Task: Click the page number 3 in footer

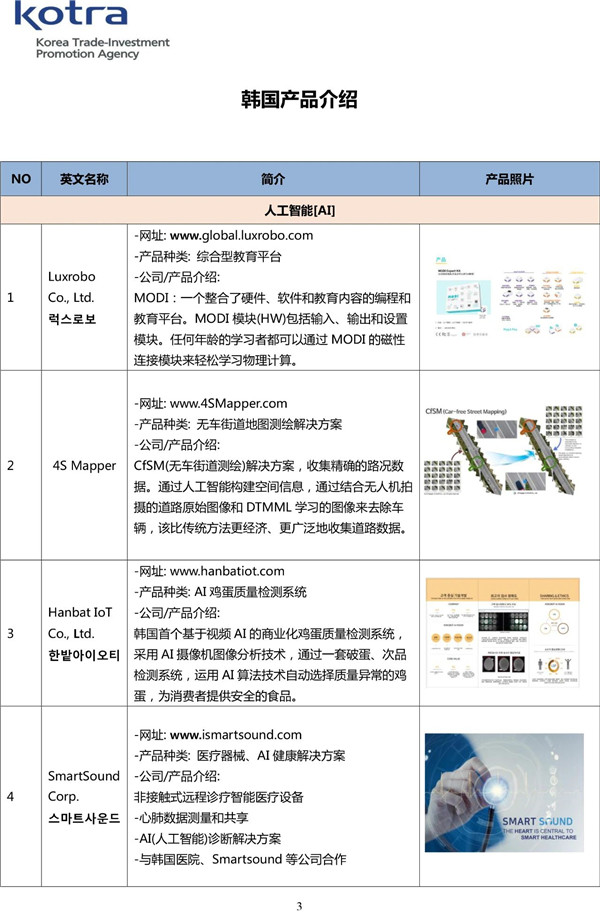Action: tap(299, 906)
